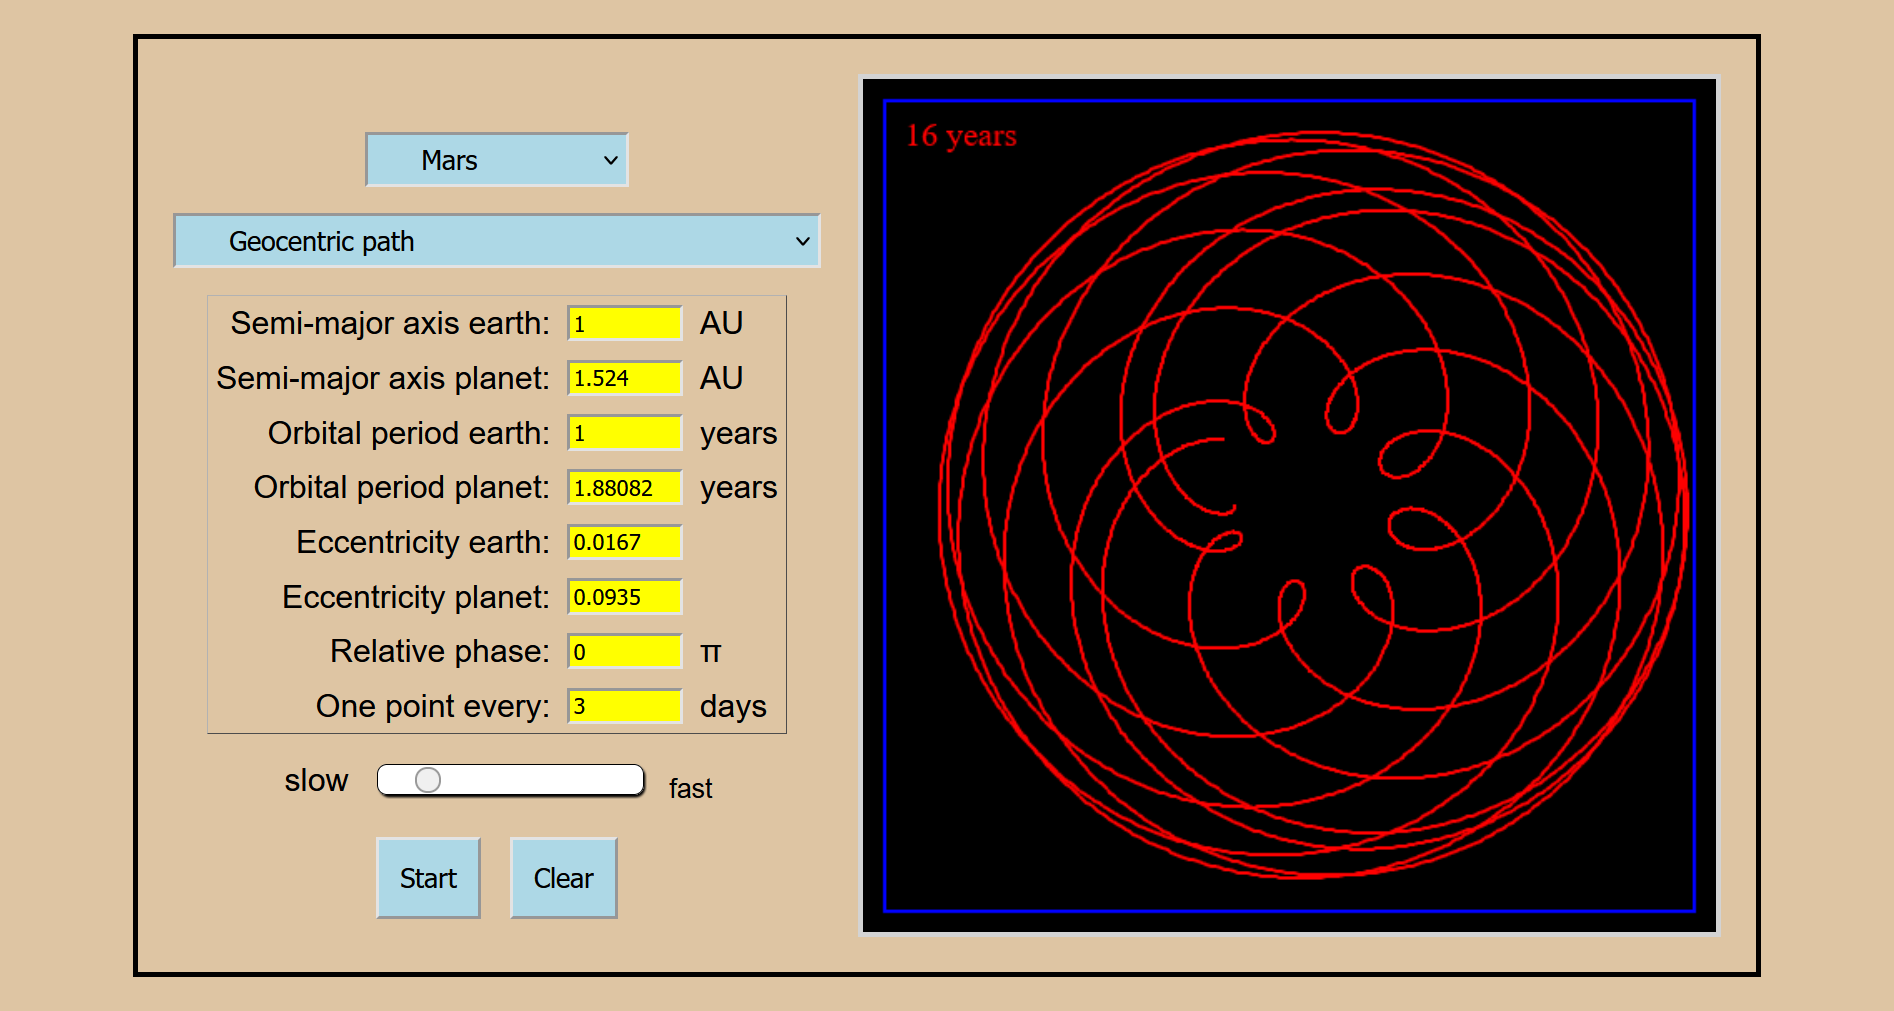Open the Mars planet dropdown
The height and width of the screenshot is (1011, 1894).
(x=496, y=160)
